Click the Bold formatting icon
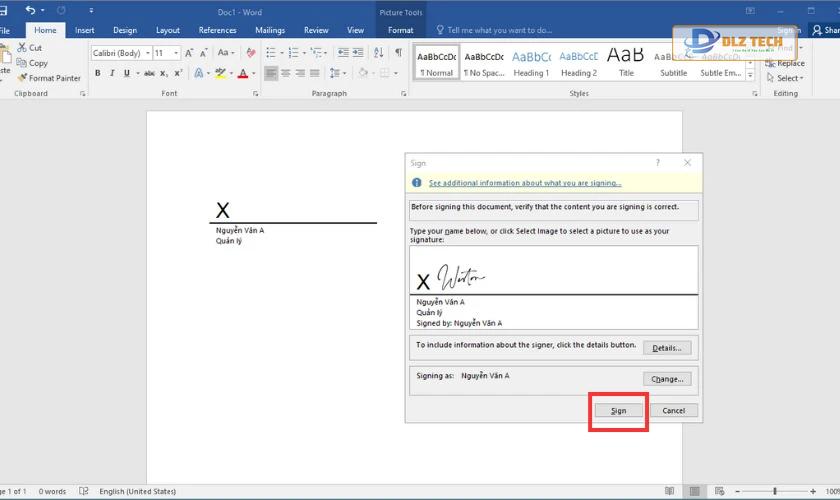This screenshot has height=500, width=840. (98, 73)
